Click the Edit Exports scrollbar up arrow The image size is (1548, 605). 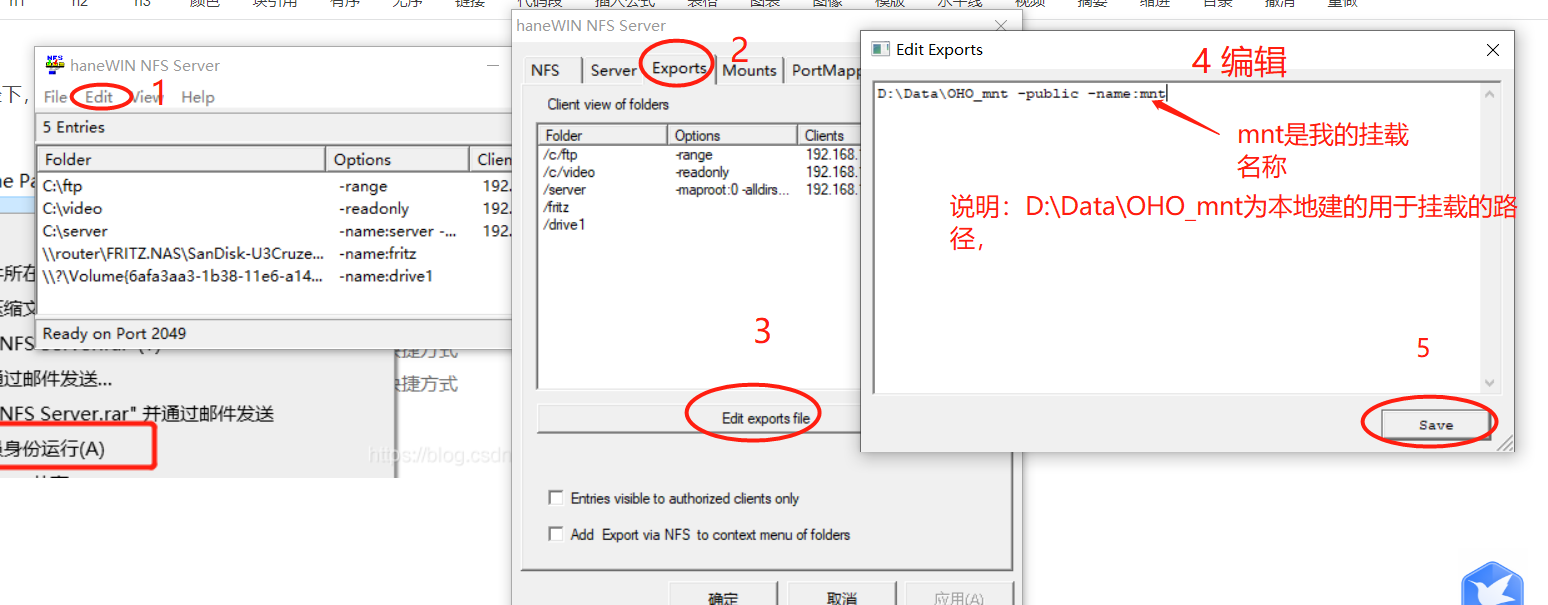pyautogui.click(x=1490, y=95)
